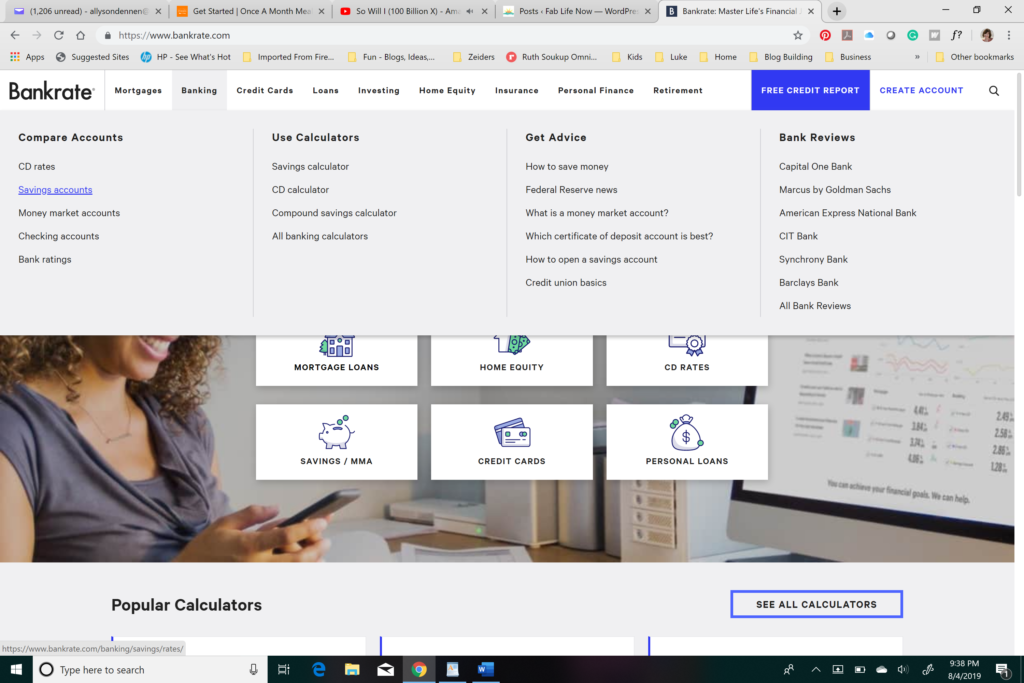Viewport: 1024px width, 683px height.
Task: Open the Insurance nav menu
Action: click(x=517, y=91)
